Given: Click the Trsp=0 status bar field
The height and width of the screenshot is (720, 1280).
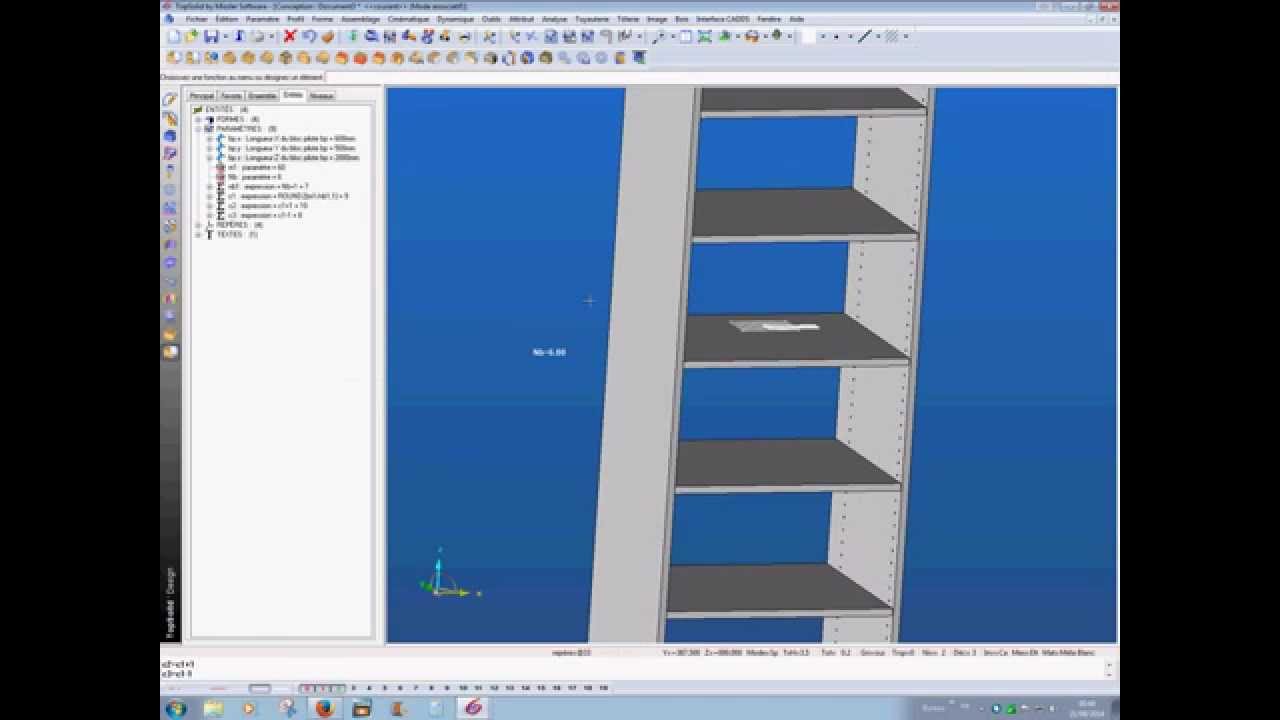Looking at the screenshot, I should pyautogui.click(x=903, y=653).
